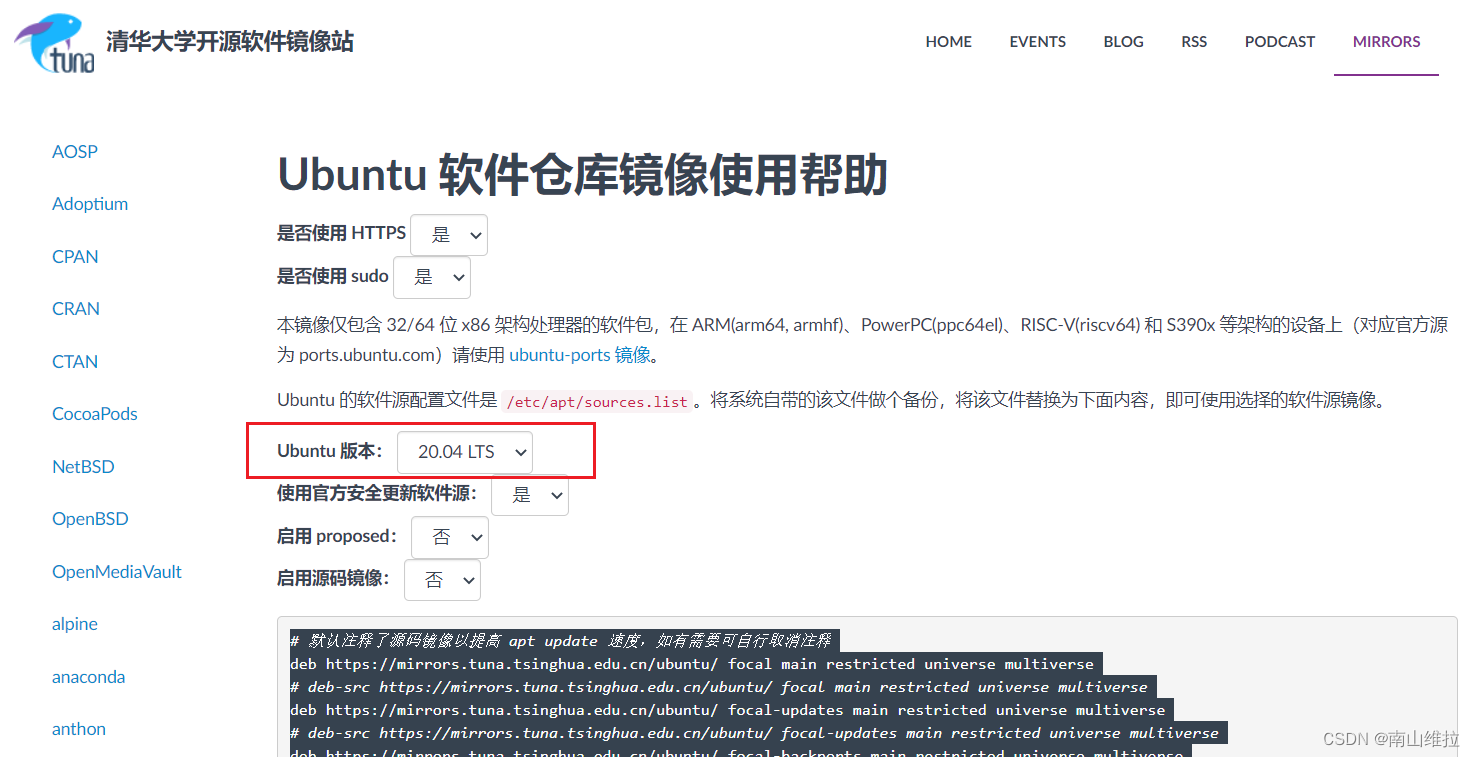Open the EVENTS nav item

(x=1037, y=42)
